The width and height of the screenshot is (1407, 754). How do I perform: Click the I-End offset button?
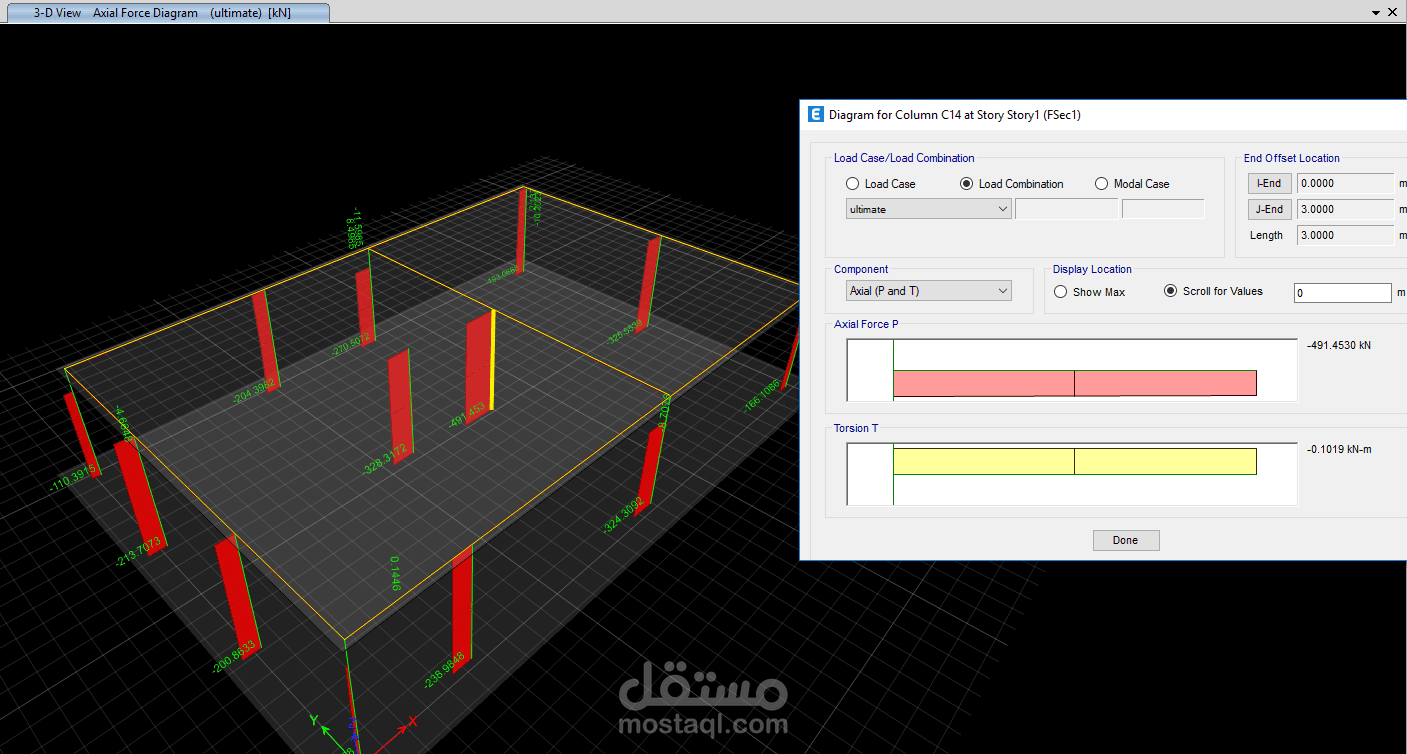(x=1269, y=183)
